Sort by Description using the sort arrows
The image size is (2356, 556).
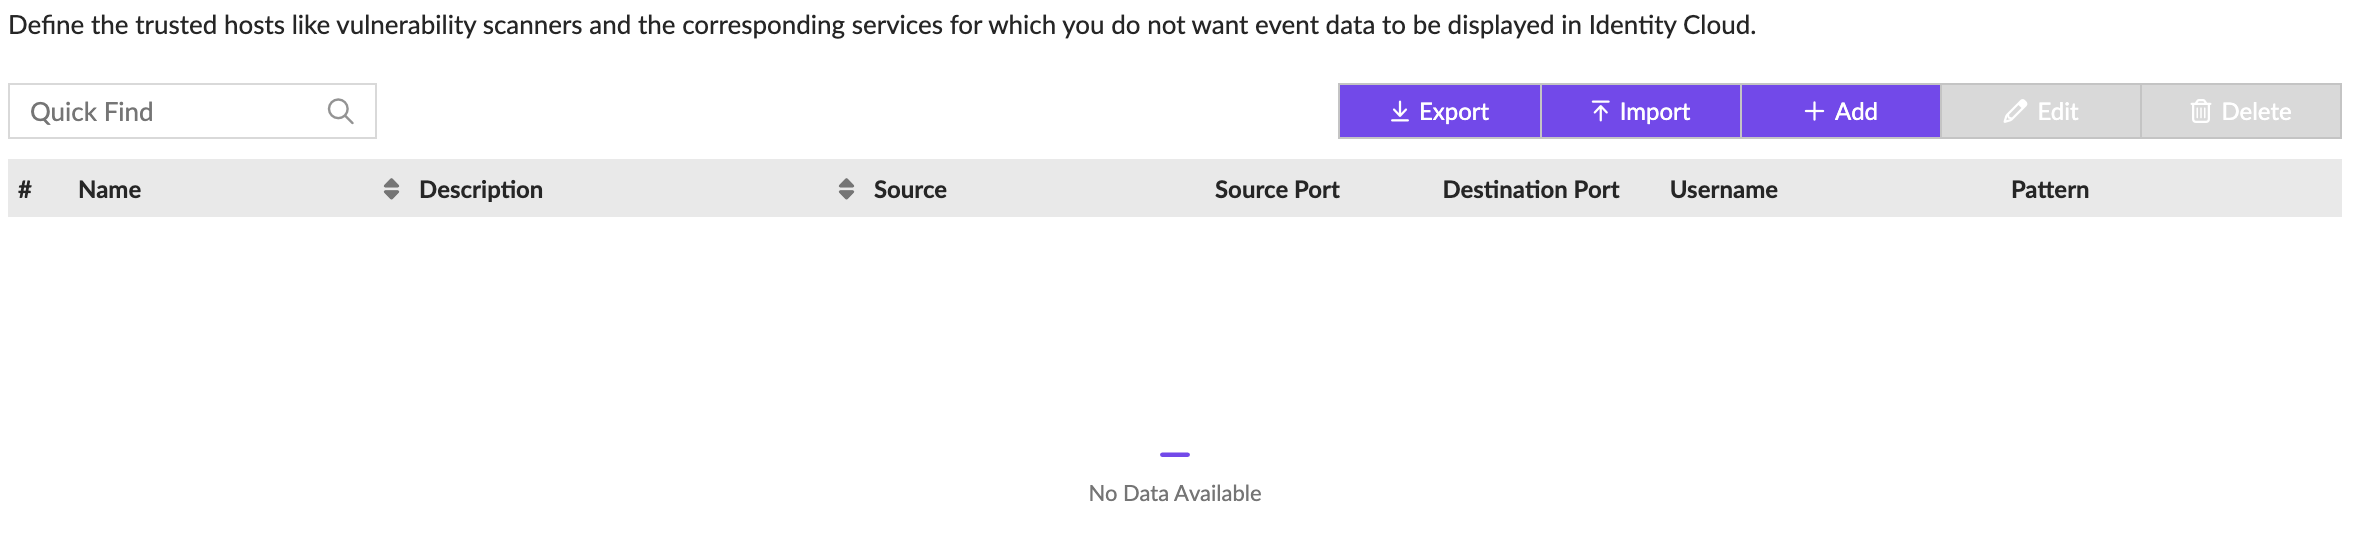(x=846, y=189)
